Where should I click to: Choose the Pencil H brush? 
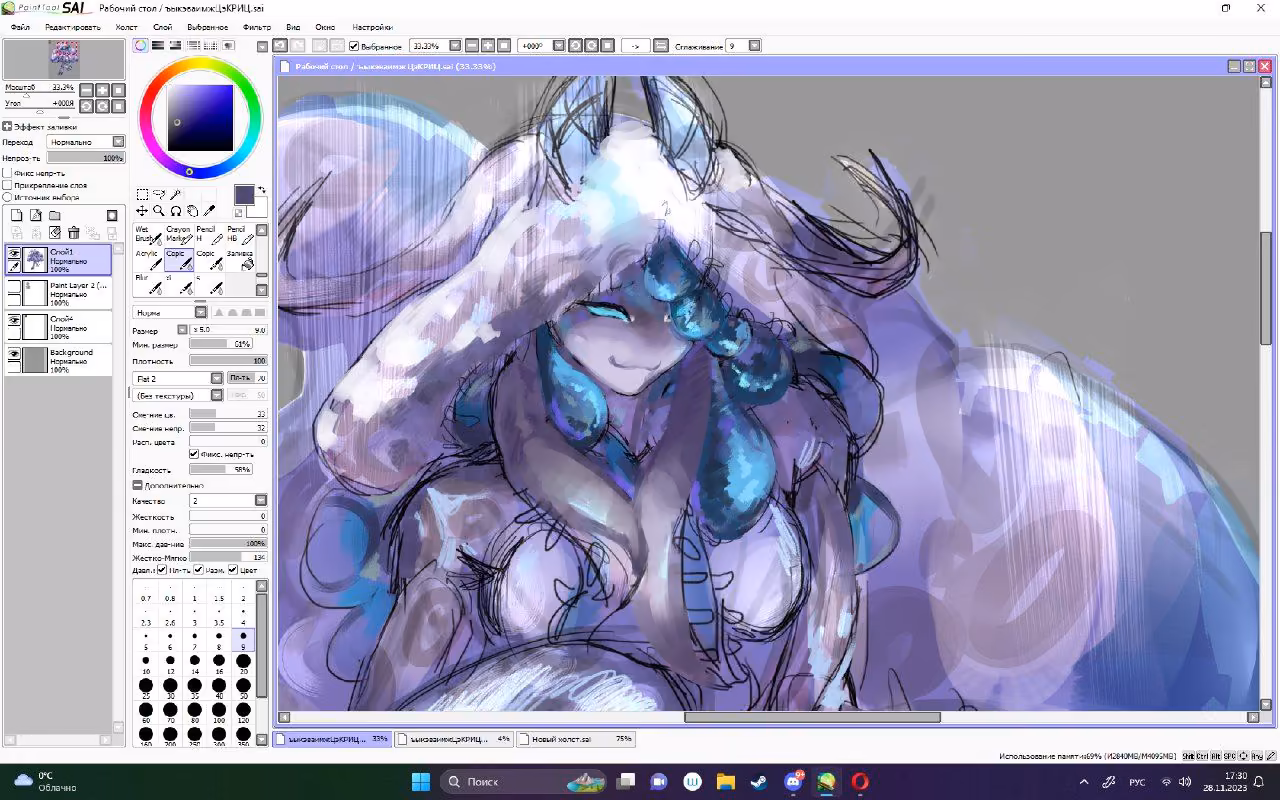coord(209,235)
